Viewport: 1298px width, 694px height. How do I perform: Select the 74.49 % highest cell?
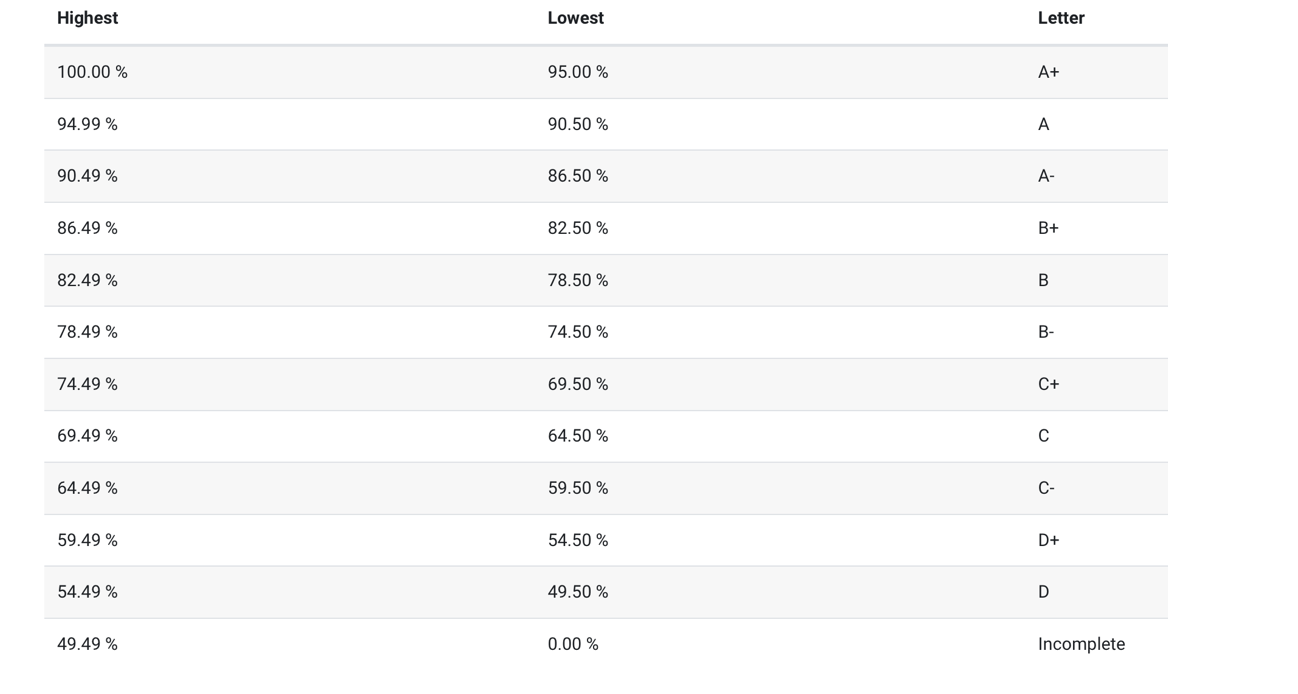(x=87, y=384)
